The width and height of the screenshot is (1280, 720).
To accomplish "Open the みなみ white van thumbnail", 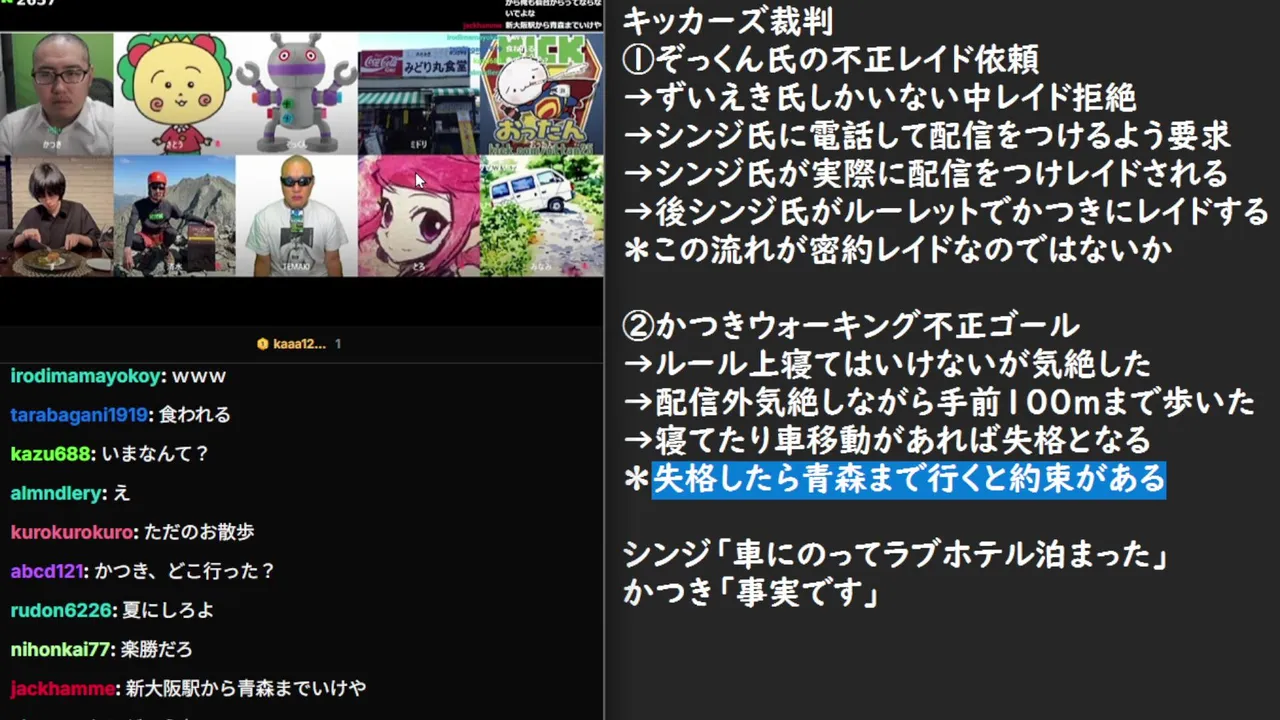I will coord(542,216).
